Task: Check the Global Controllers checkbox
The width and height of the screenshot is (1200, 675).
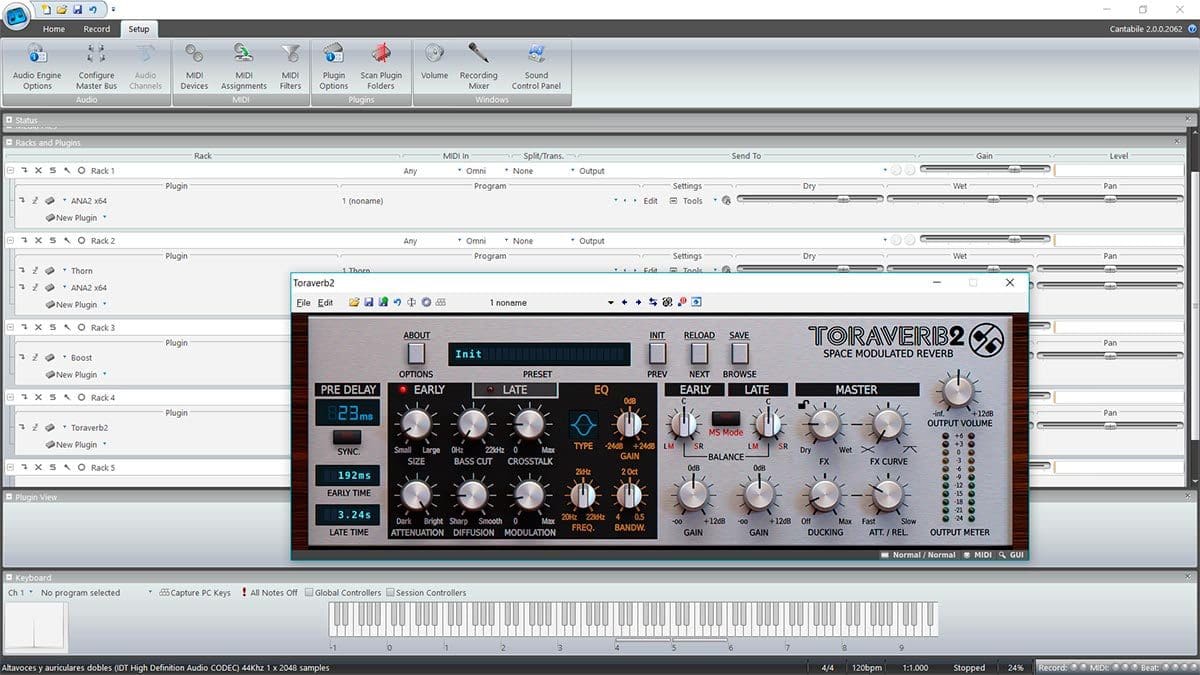Action: click(x=309, y=593)
